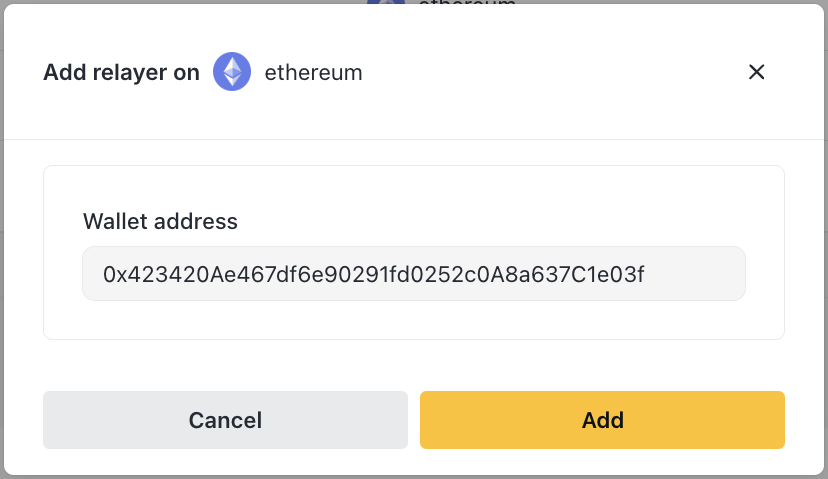Confirm the relayer with Add
This screenshot has height=479, width=828.
click(x=602, y=420)
